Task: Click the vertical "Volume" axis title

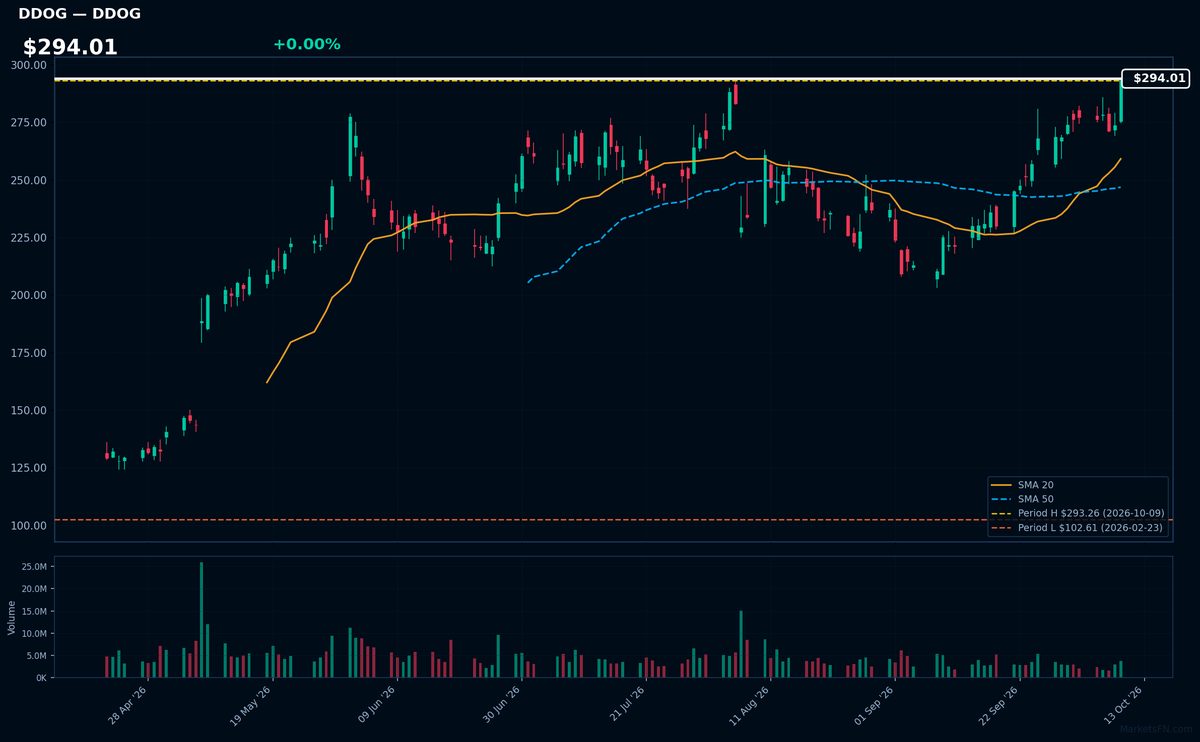Action: click(x=12, y=617)
